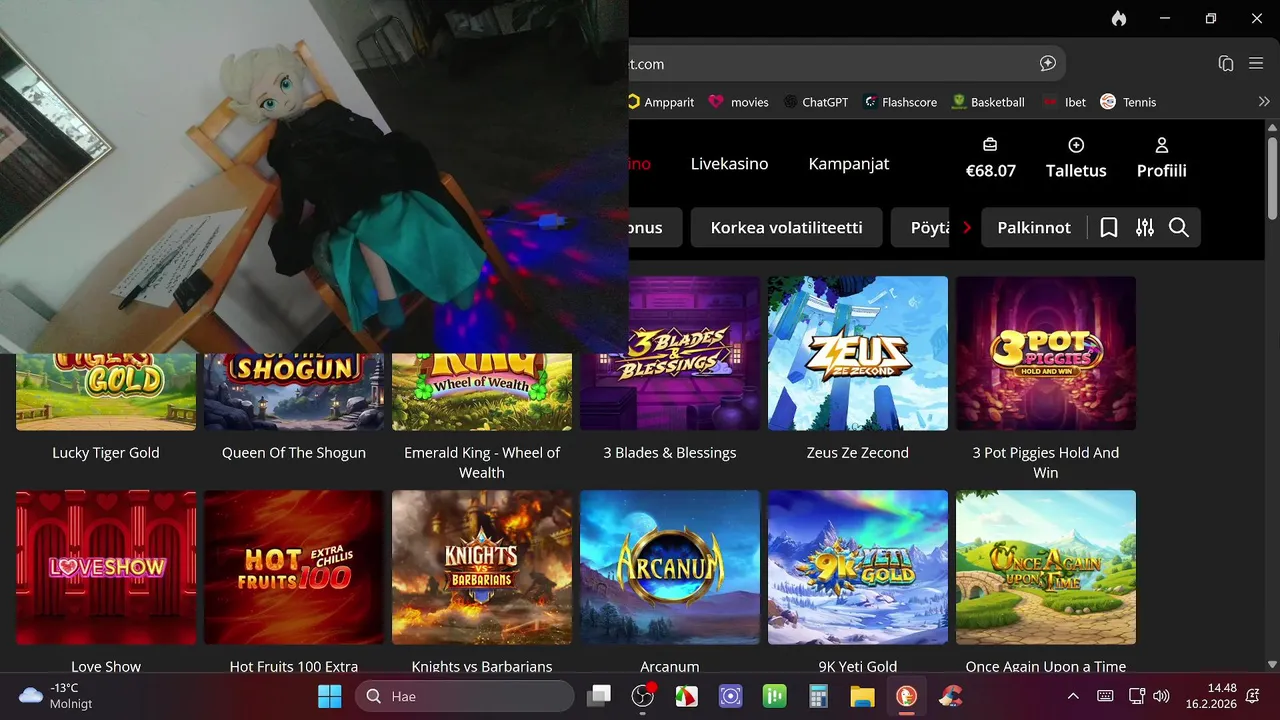The image size is (1280, 720).
Task: Click the 3 Blades & Blessings title text
Action: point(670,453)
